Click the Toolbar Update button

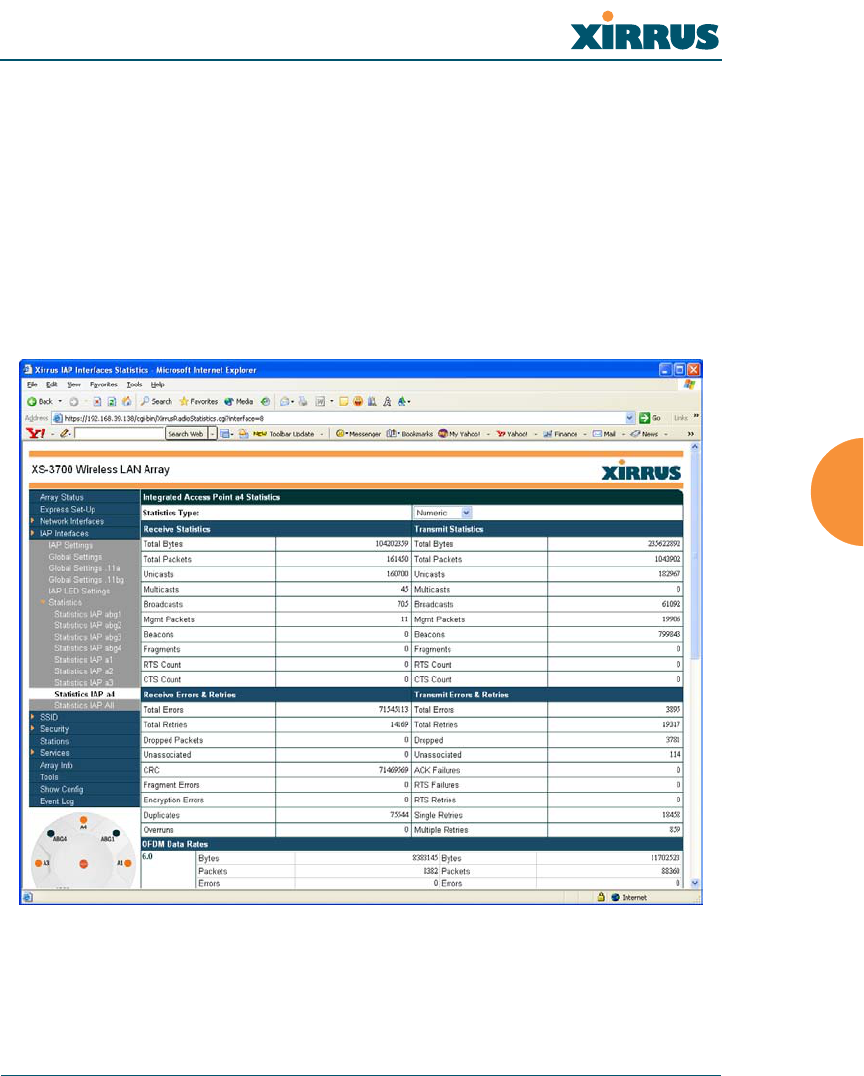click(x=284, y=434)
